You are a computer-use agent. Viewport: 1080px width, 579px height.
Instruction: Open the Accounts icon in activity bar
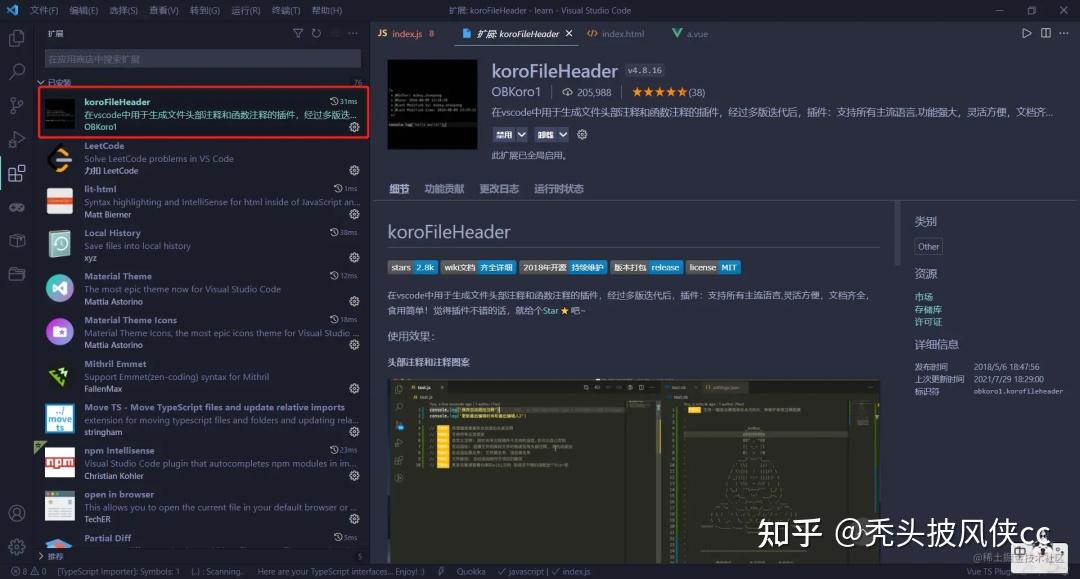tap(17, 513)
